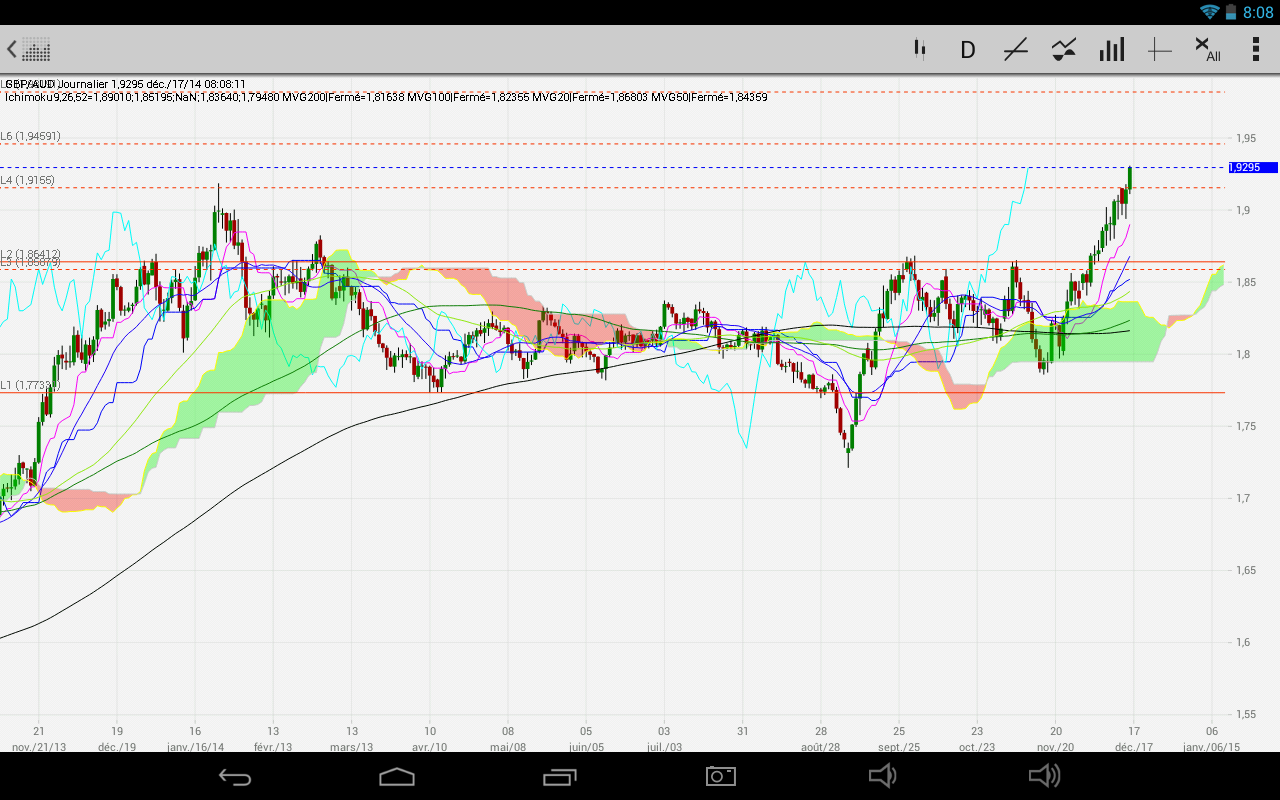This screenshot has height=800, width=1280.
Task: Select the trend line drawing tool
Action: click(1015, 49)
